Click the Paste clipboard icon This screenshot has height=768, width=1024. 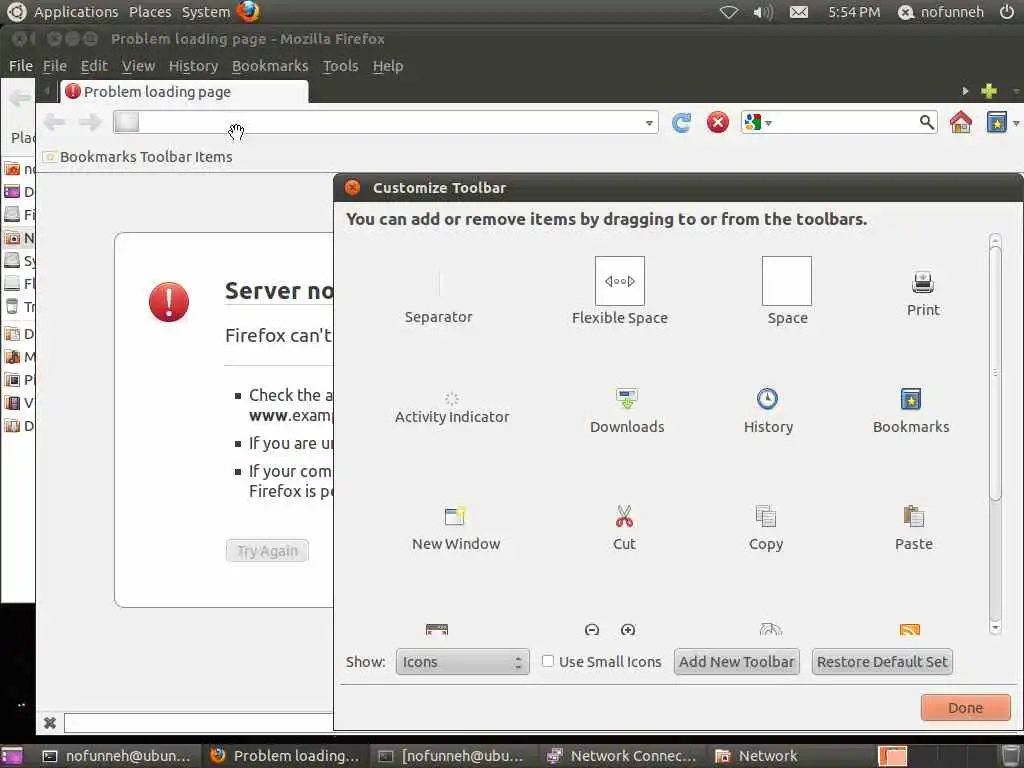coord(914,516)
